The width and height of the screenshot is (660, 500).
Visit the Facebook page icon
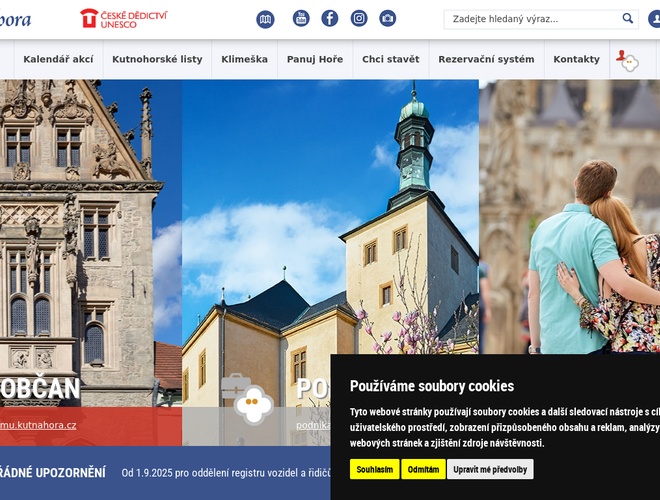(330, 19)
